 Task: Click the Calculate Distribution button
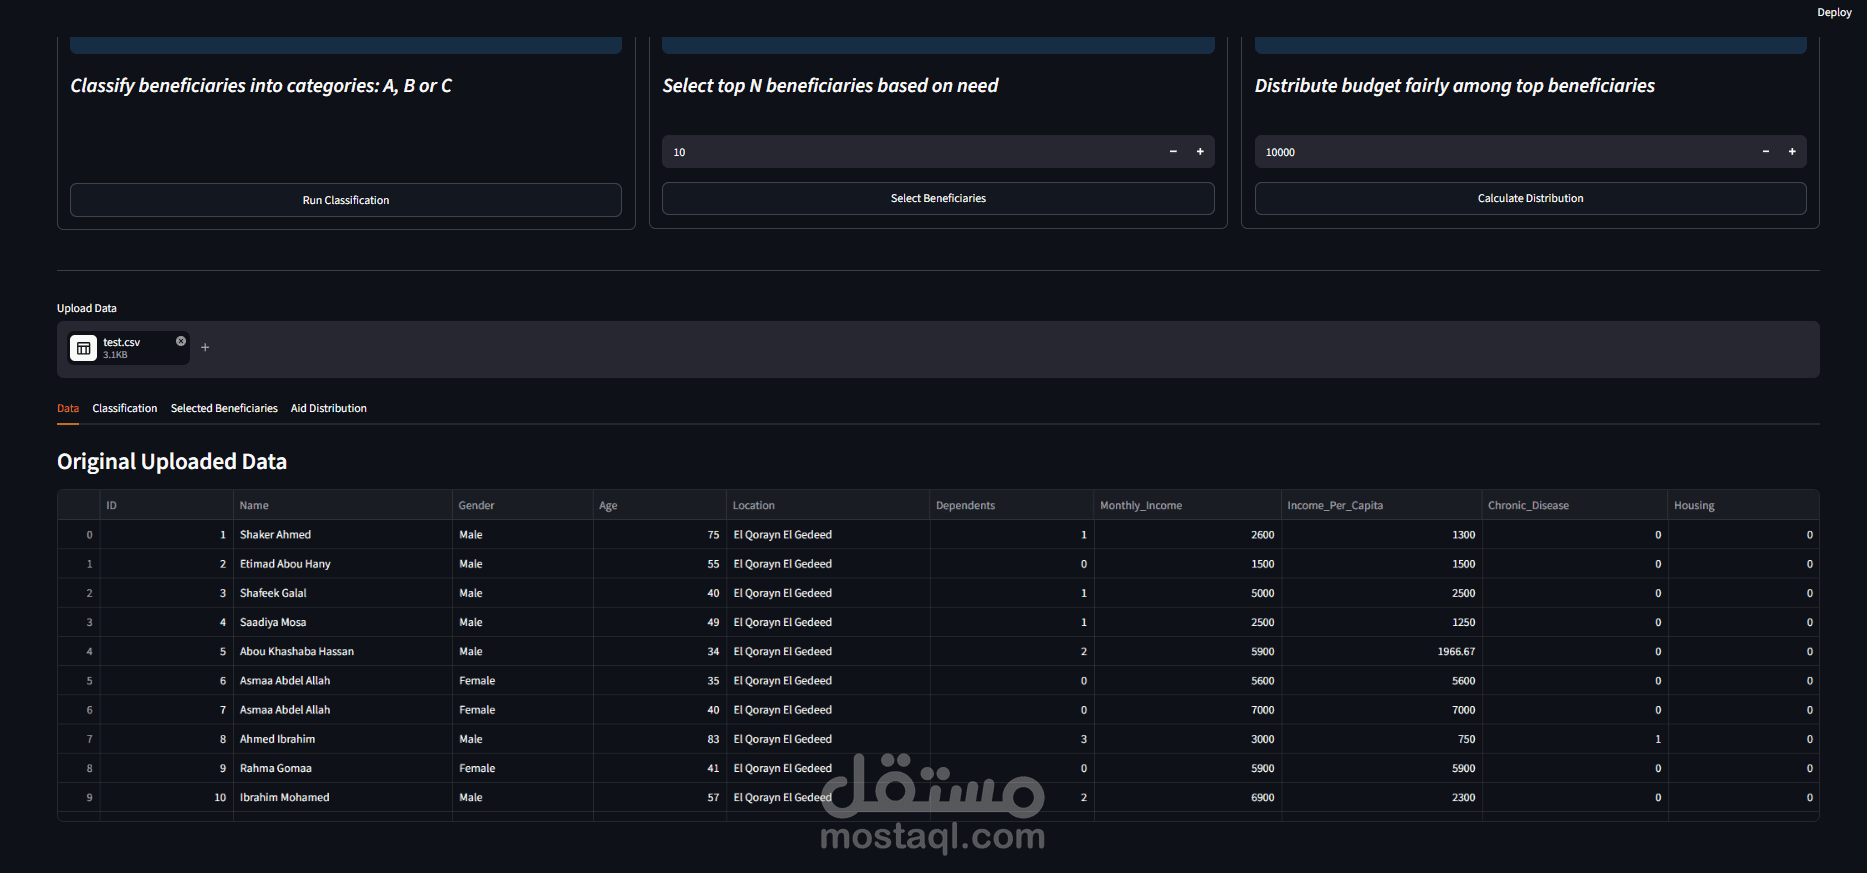1530,198
